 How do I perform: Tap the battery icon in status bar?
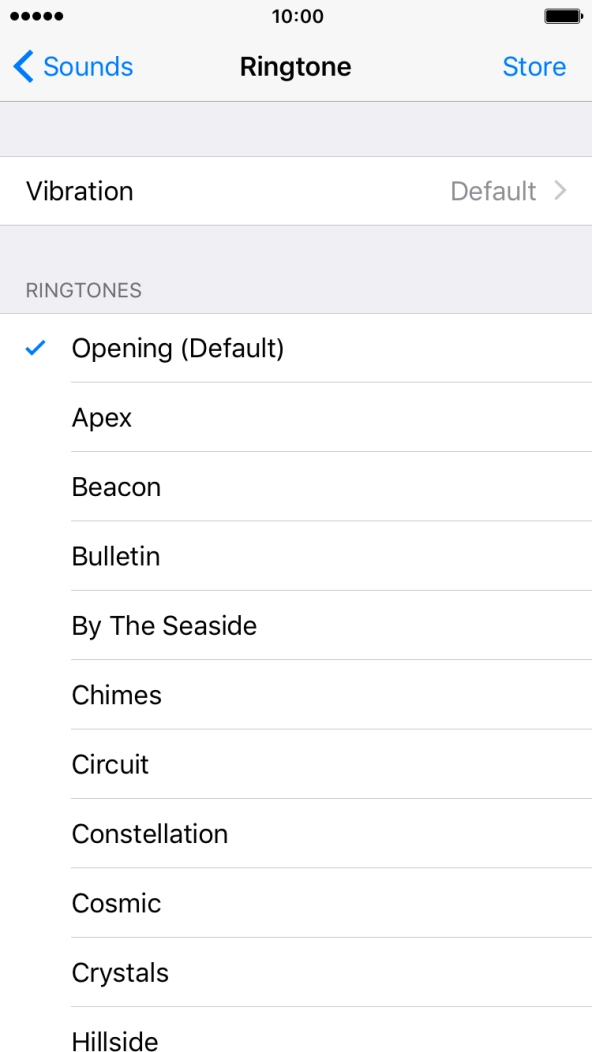pyautogui.click(x=562, y=16)
